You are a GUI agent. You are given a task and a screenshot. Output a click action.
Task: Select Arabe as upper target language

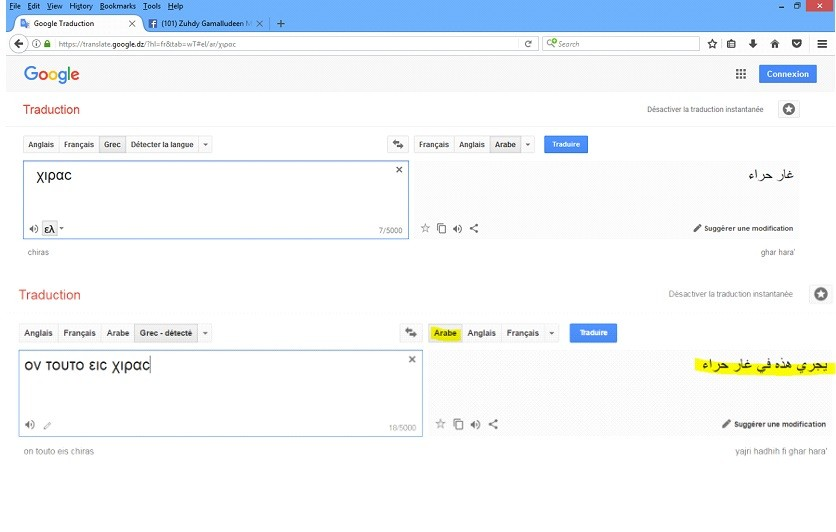[x=505, y=144]
